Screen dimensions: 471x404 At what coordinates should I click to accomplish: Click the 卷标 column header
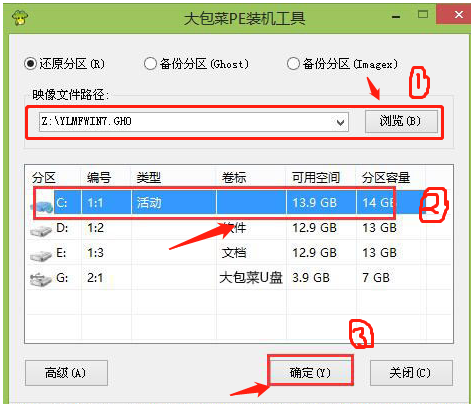click(234, 178)
